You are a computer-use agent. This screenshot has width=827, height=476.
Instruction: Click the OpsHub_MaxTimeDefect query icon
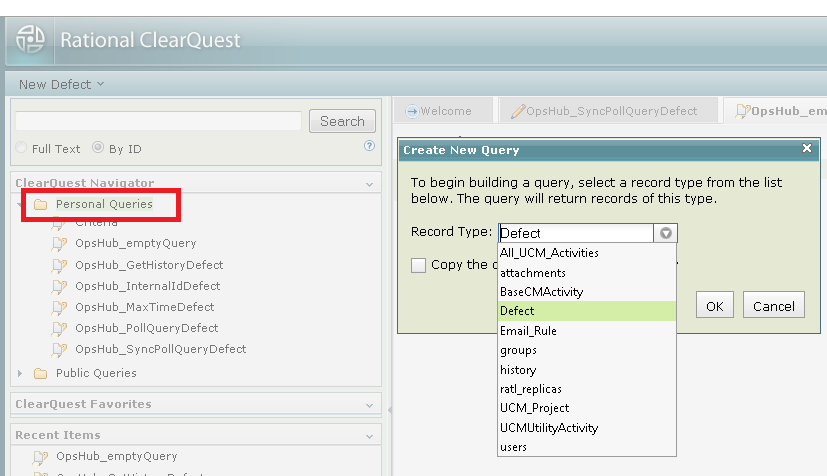click(x=58, y=307)
